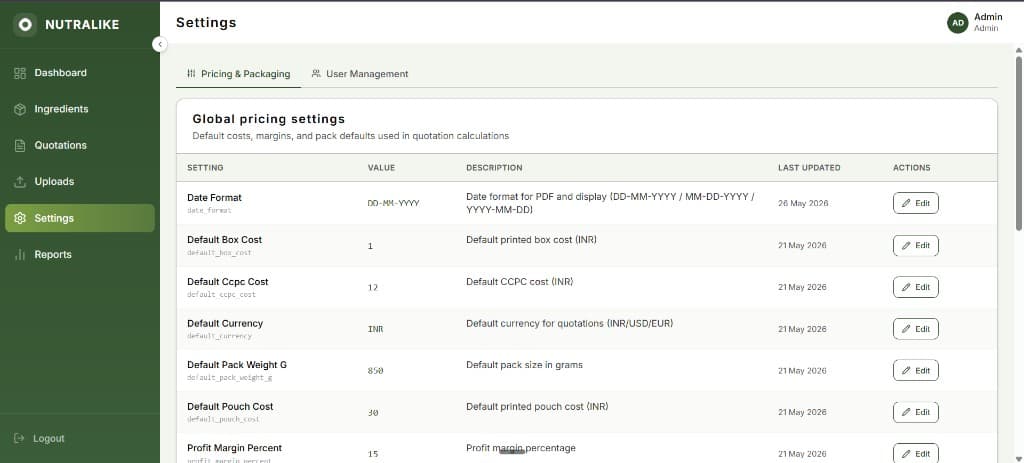1024x463 pixels.
Task: Open the Reports section
Action: pyautogui.click(x=80, y=255)
